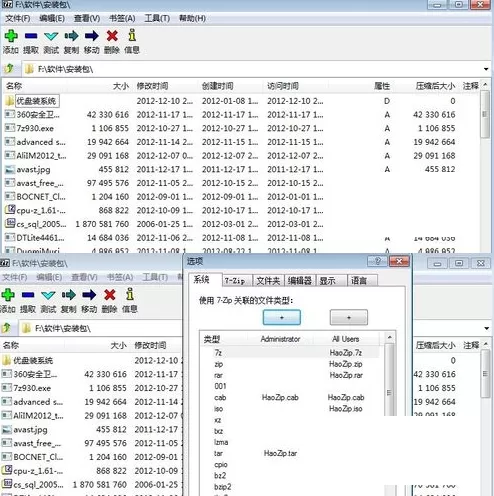Click the Extract minus icon in upper window
Viewport: 494px width, 496px height.
coord(31,36)
